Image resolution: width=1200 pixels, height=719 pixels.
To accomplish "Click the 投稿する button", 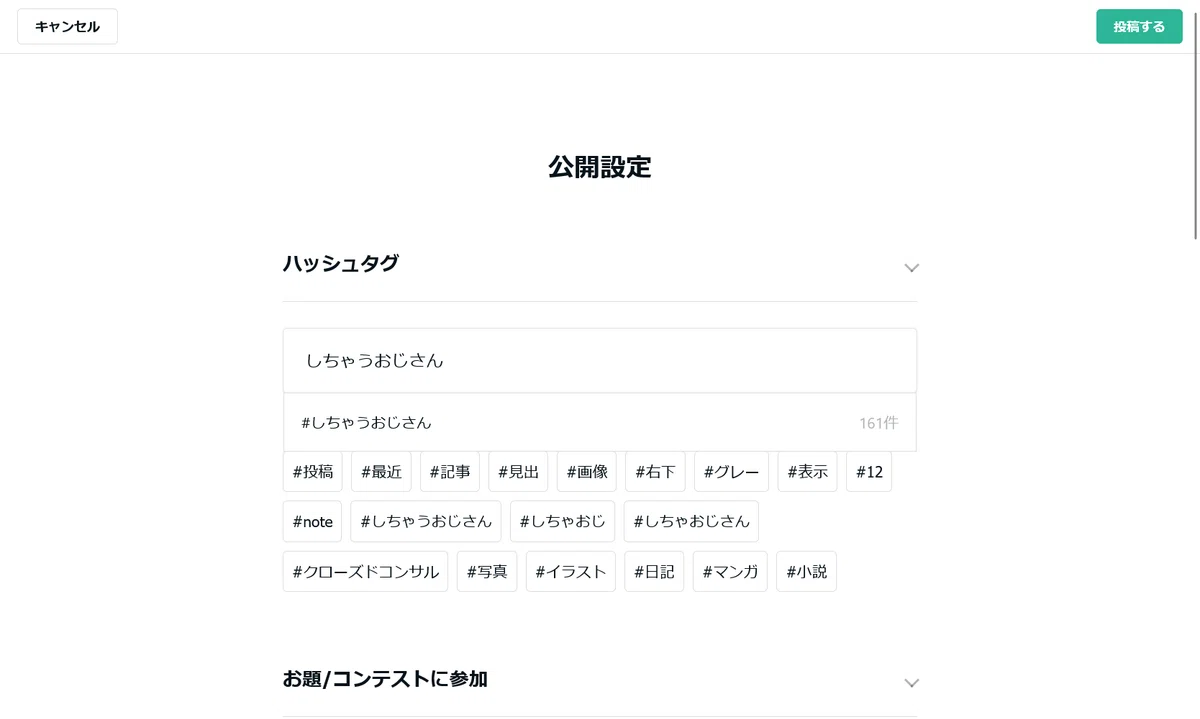I will pyautogui.click(x=1139, y=27).
